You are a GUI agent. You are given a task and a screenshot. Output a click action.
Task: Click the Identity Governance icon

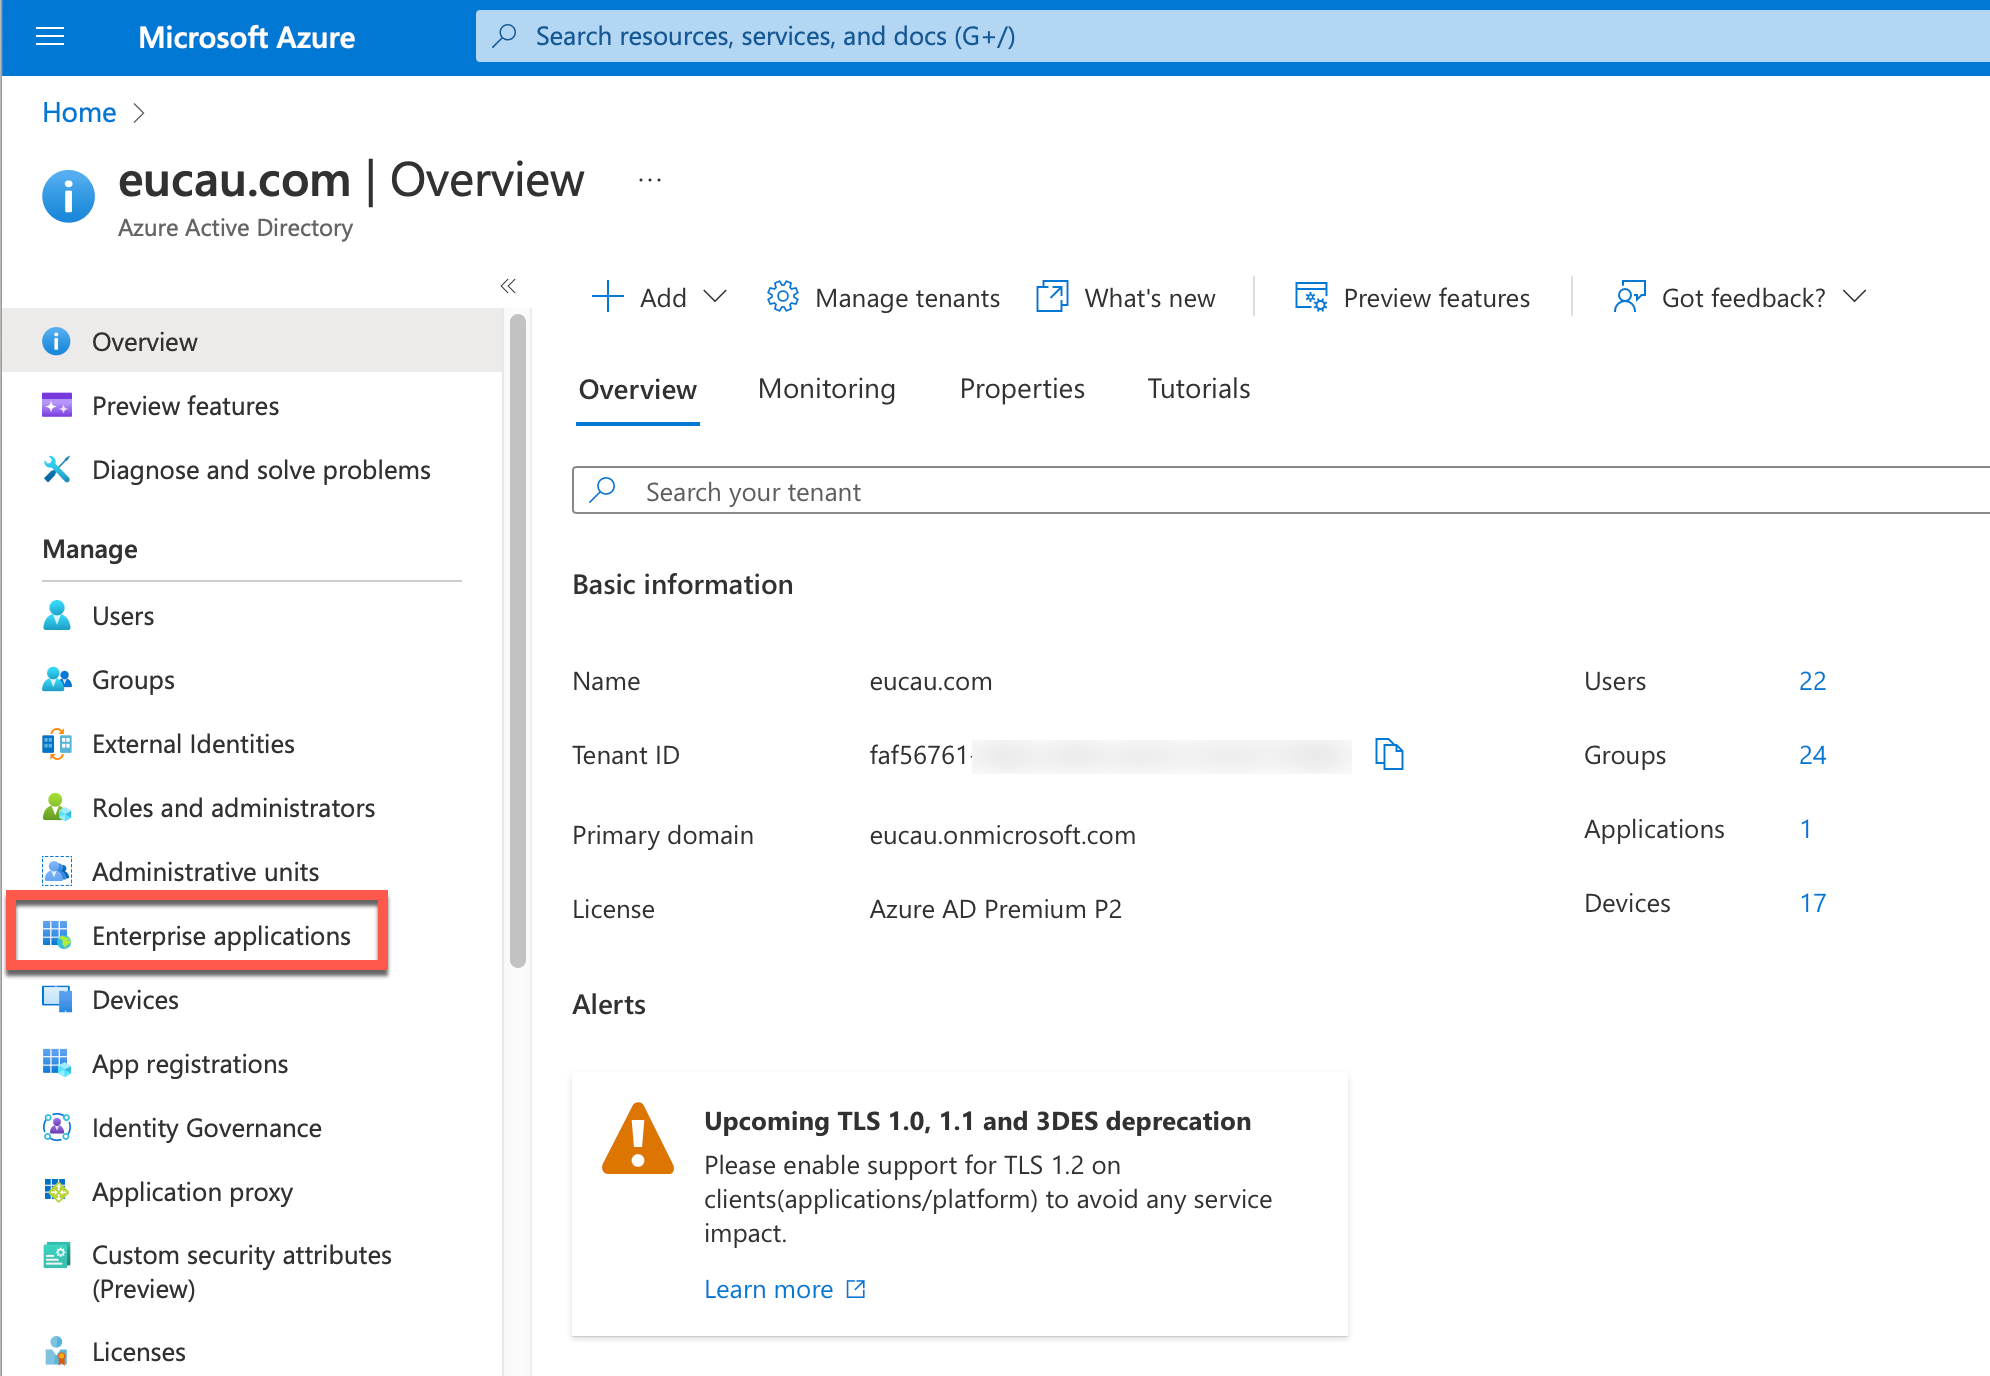pyautogui.click(x=57, y=1127)
